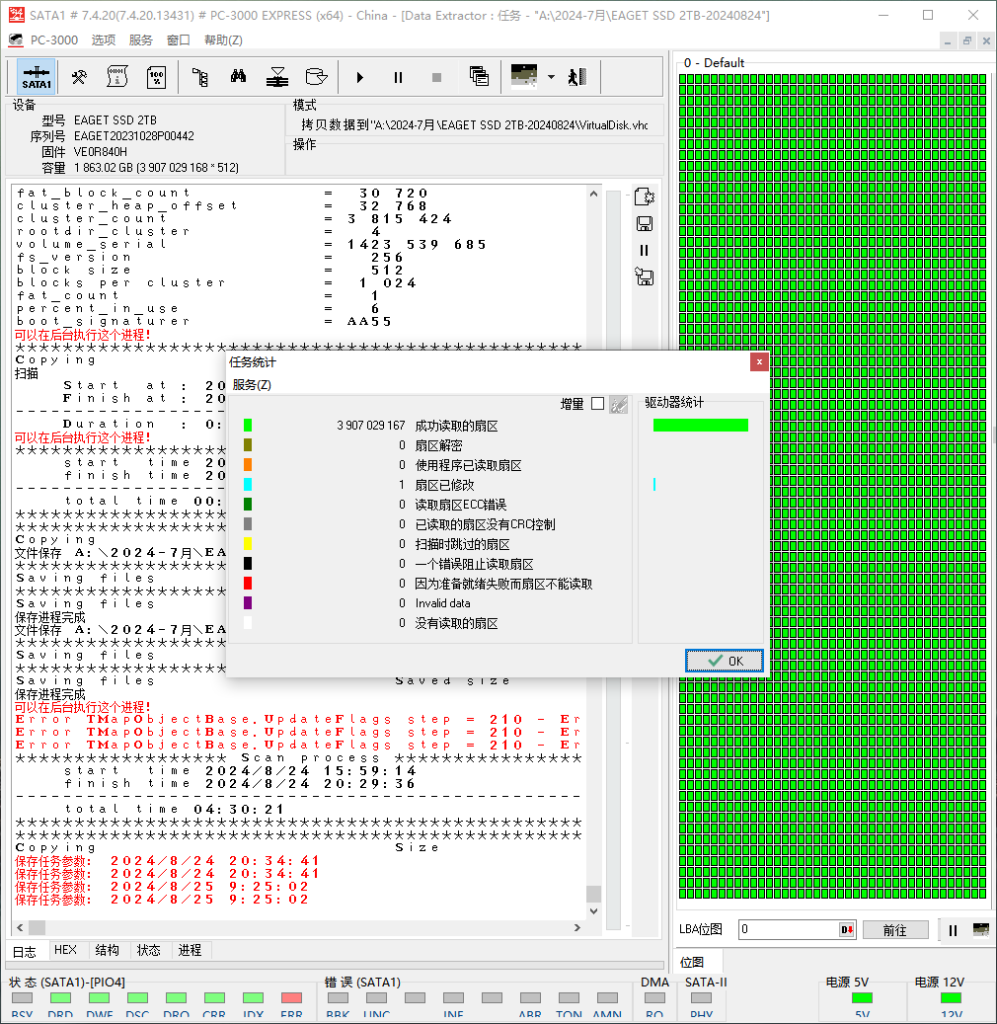Expand the dropdown arrow beside the map icon

[551, 77]
